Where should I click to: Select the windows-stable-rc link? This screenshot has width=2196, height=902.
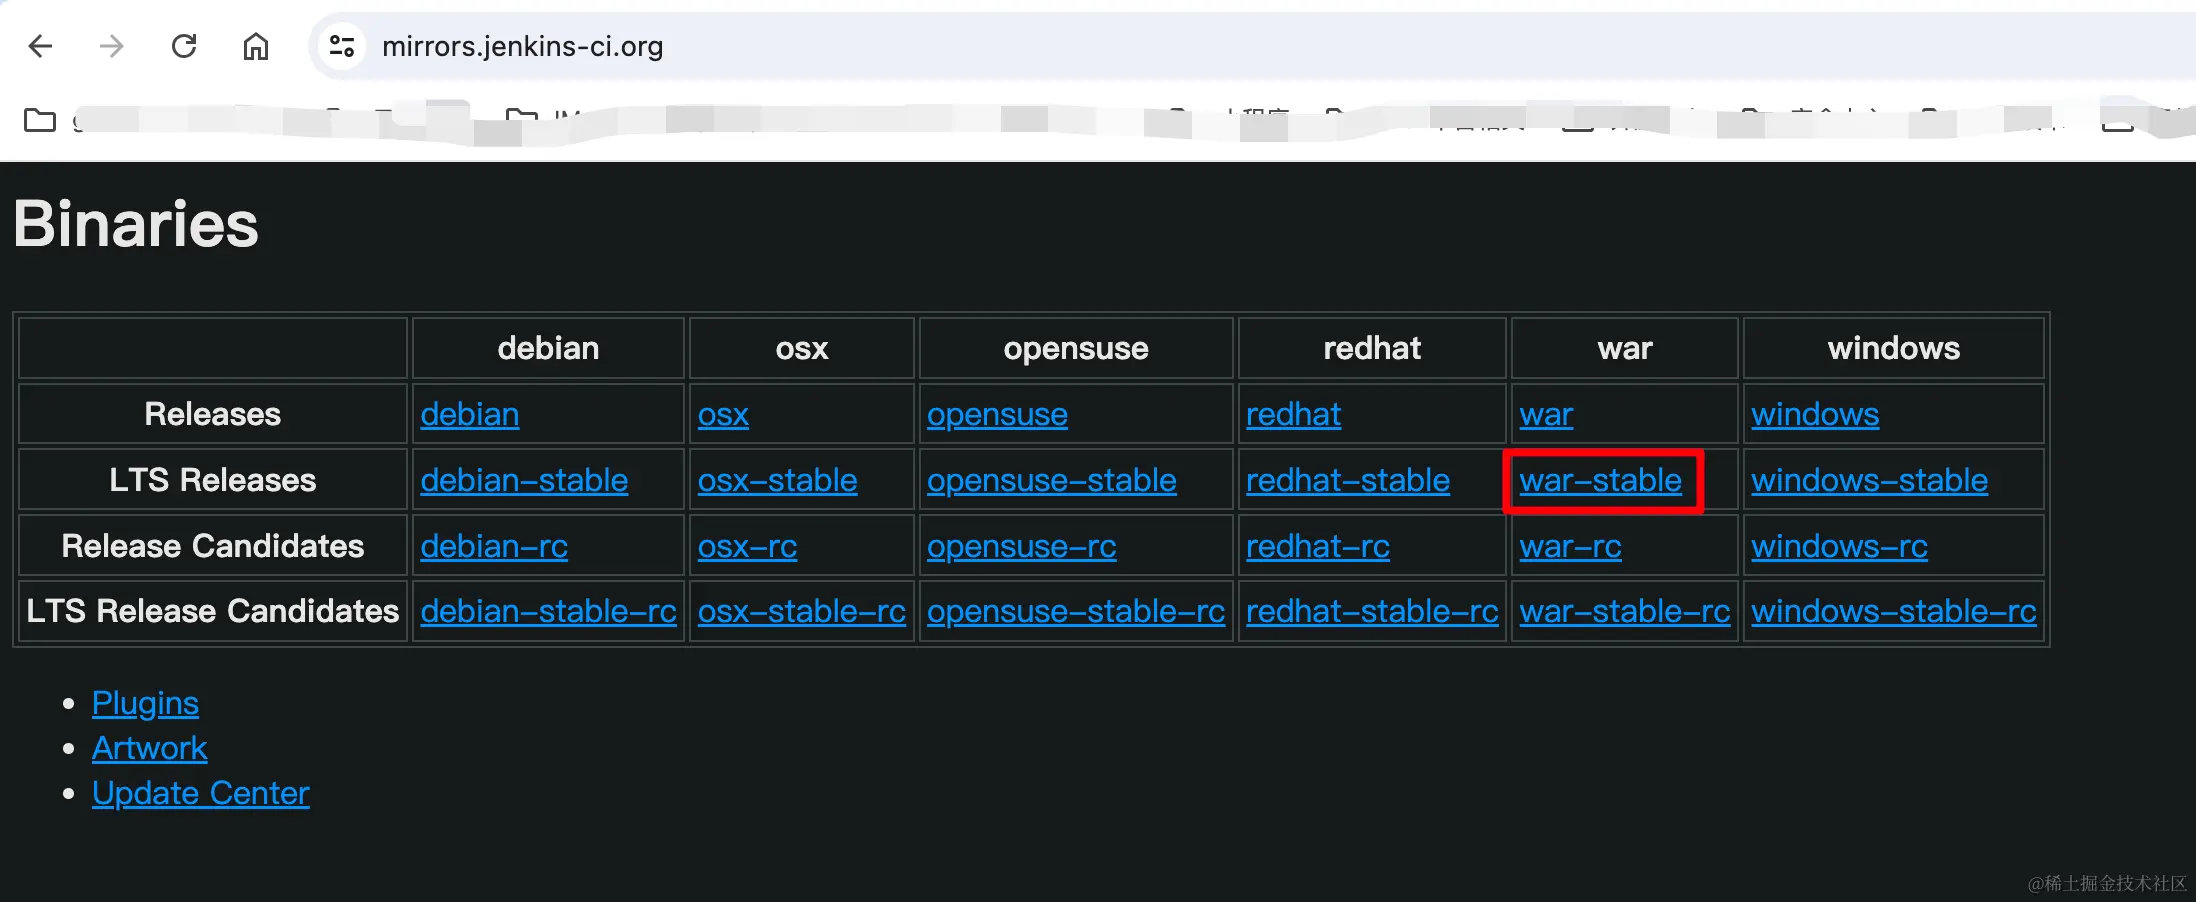(x=1893, y=611)
